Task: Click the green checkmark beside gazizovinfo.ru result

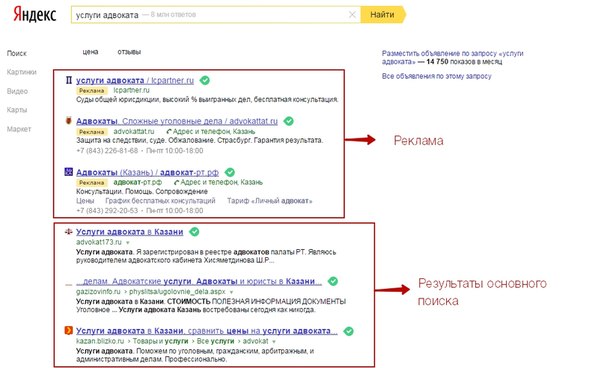Action: tap(333, 281)
